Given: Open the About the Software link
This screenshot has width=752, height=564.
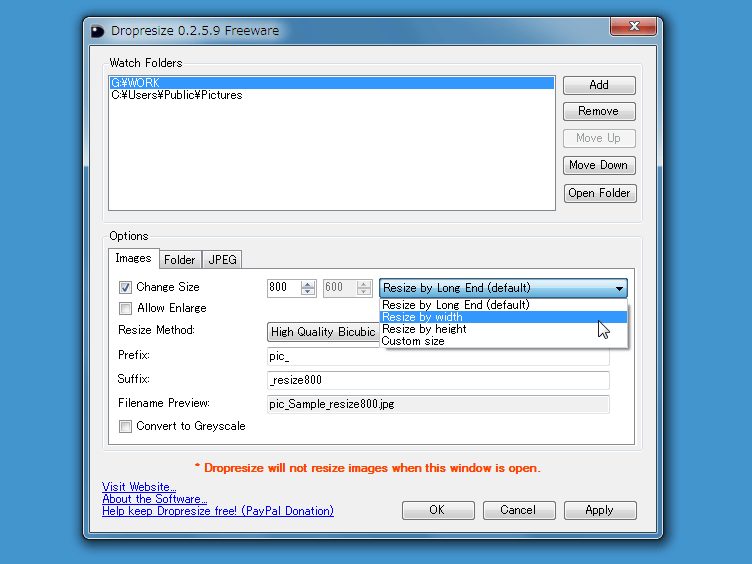Looking at the screenshot, I should click(154, 499).
